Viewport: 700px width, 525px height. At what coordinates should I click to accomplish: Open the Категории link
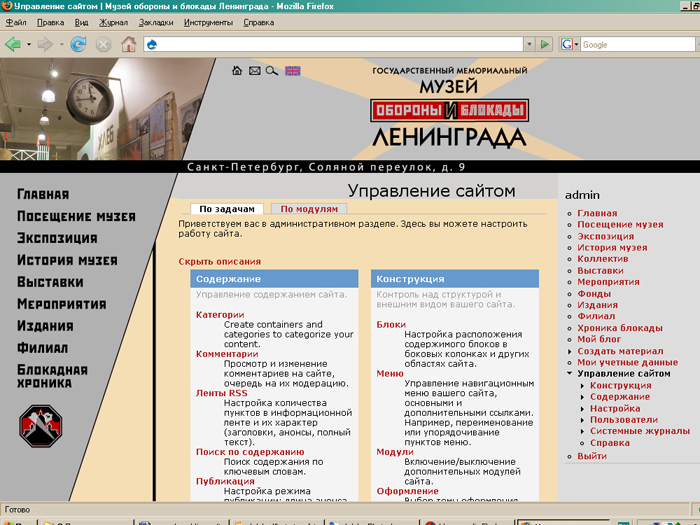click(220, 315)
